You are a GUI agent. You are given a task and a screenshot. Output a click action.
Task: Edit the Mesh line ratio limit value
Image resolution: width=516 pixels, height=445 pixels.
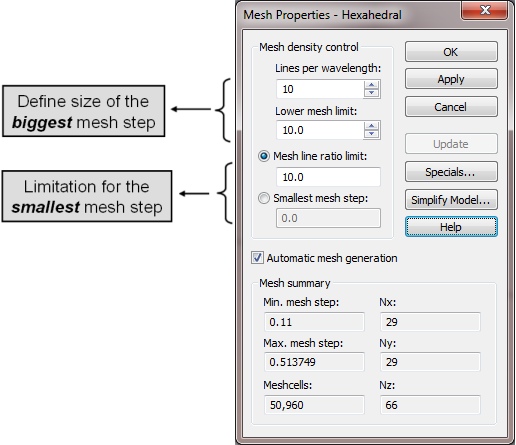pos(328,177)
